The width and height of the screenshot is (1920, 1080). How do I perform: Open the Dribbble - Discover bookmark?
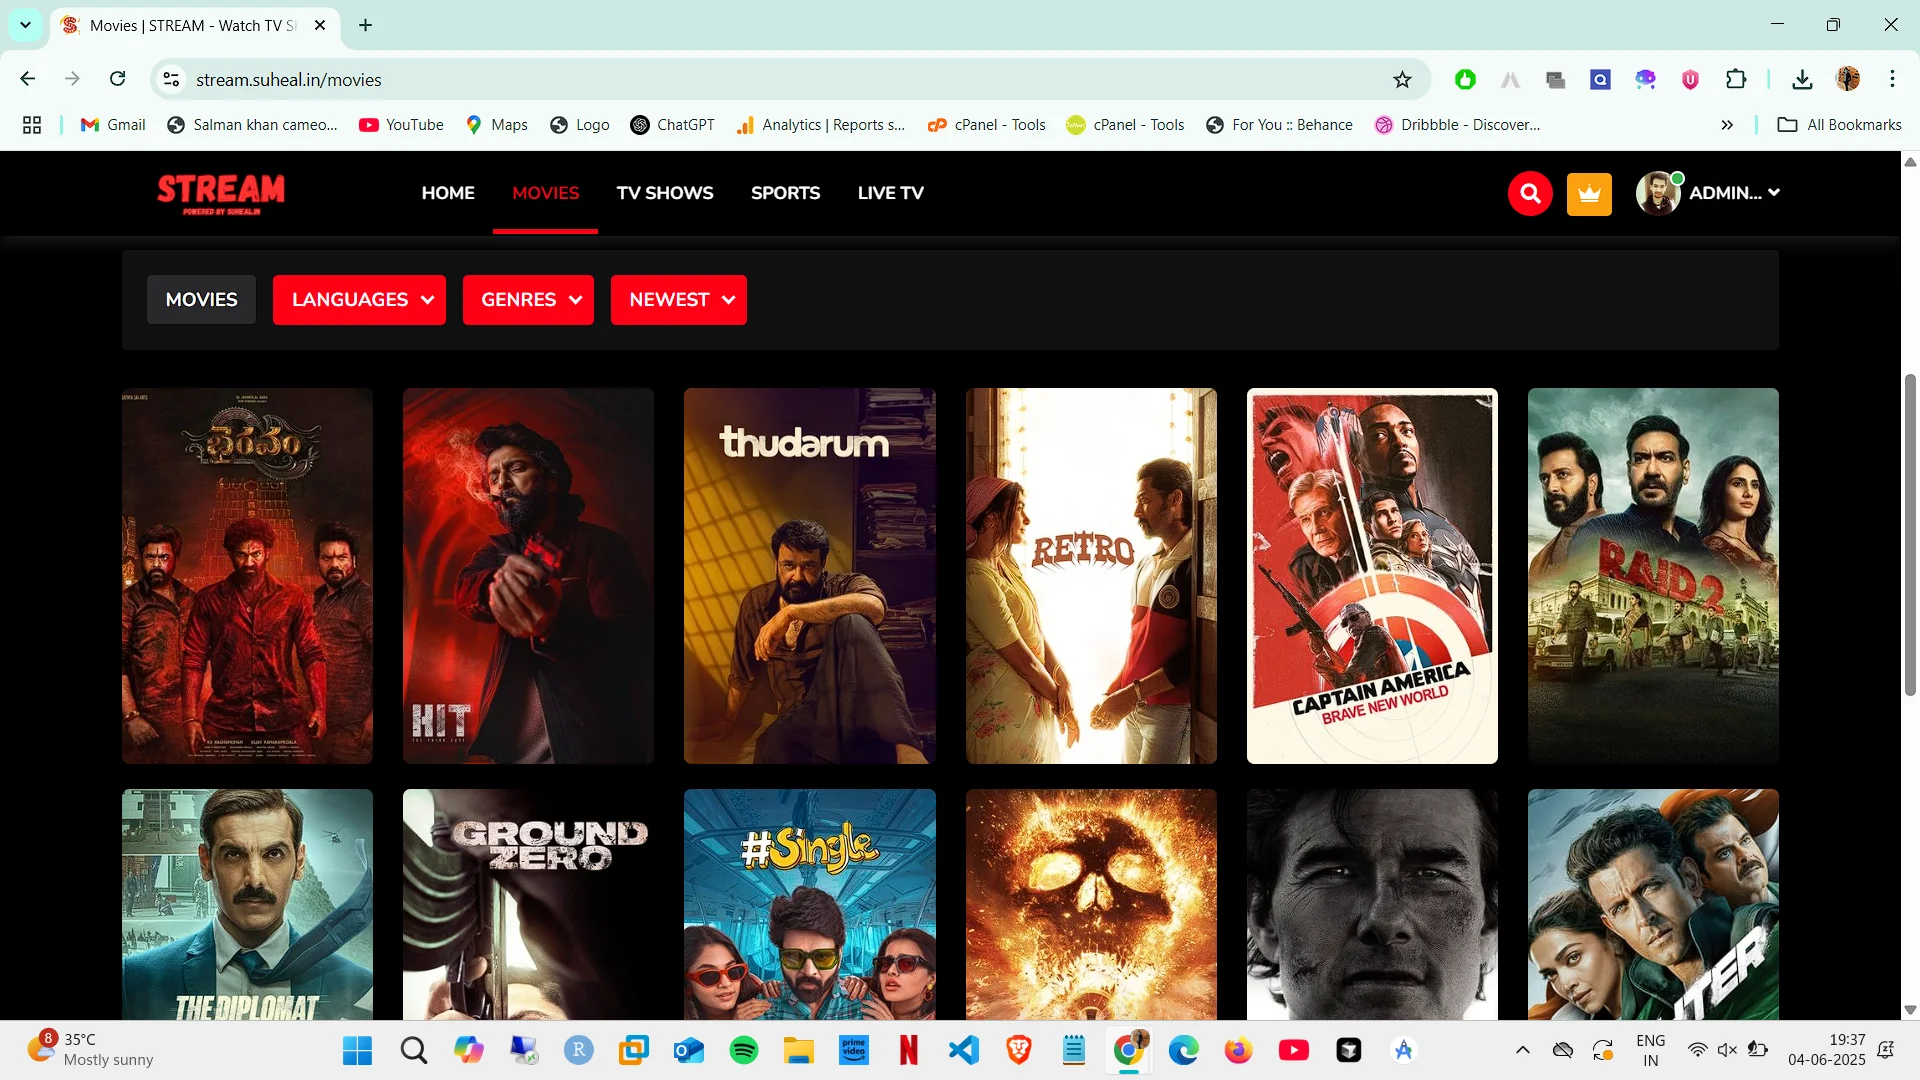tap(1457, 125)
